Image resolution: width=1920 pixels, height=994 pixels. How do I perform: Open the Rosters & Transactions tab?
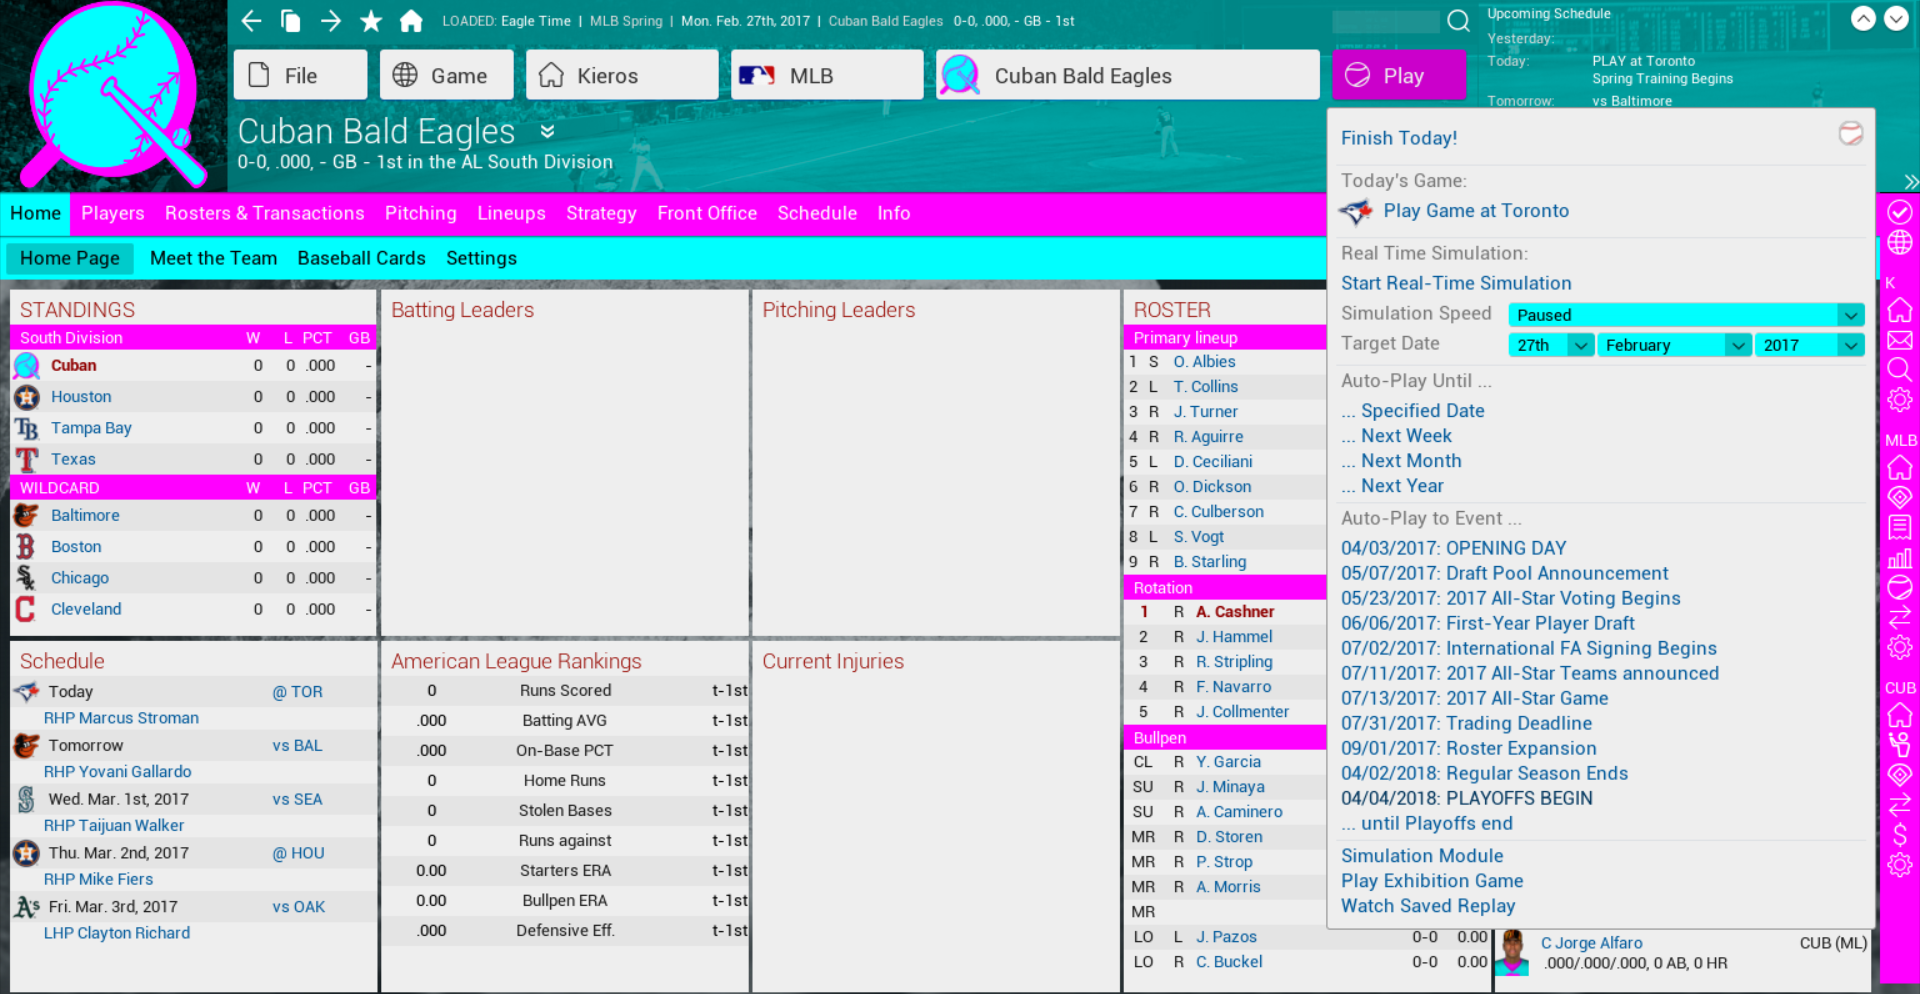pyautogui.click(x=265, y=213)
